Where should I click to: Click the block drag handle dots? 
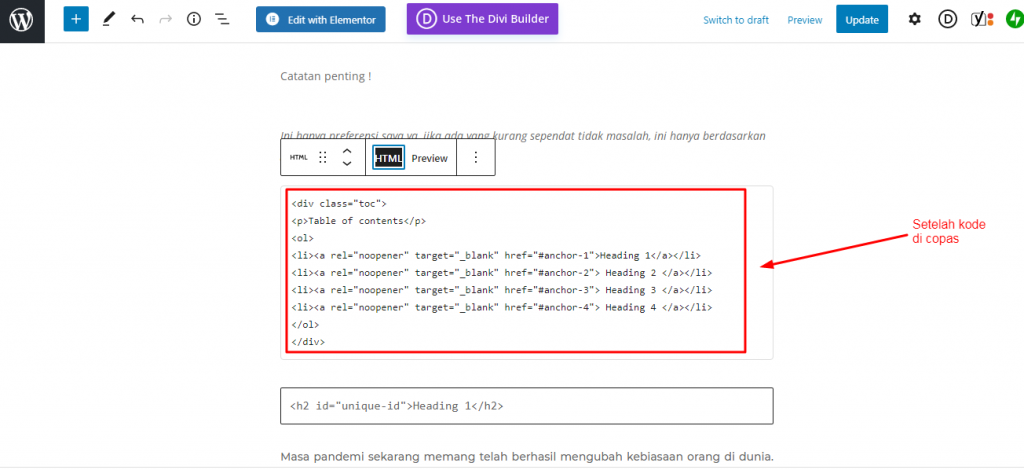[323, 157]
